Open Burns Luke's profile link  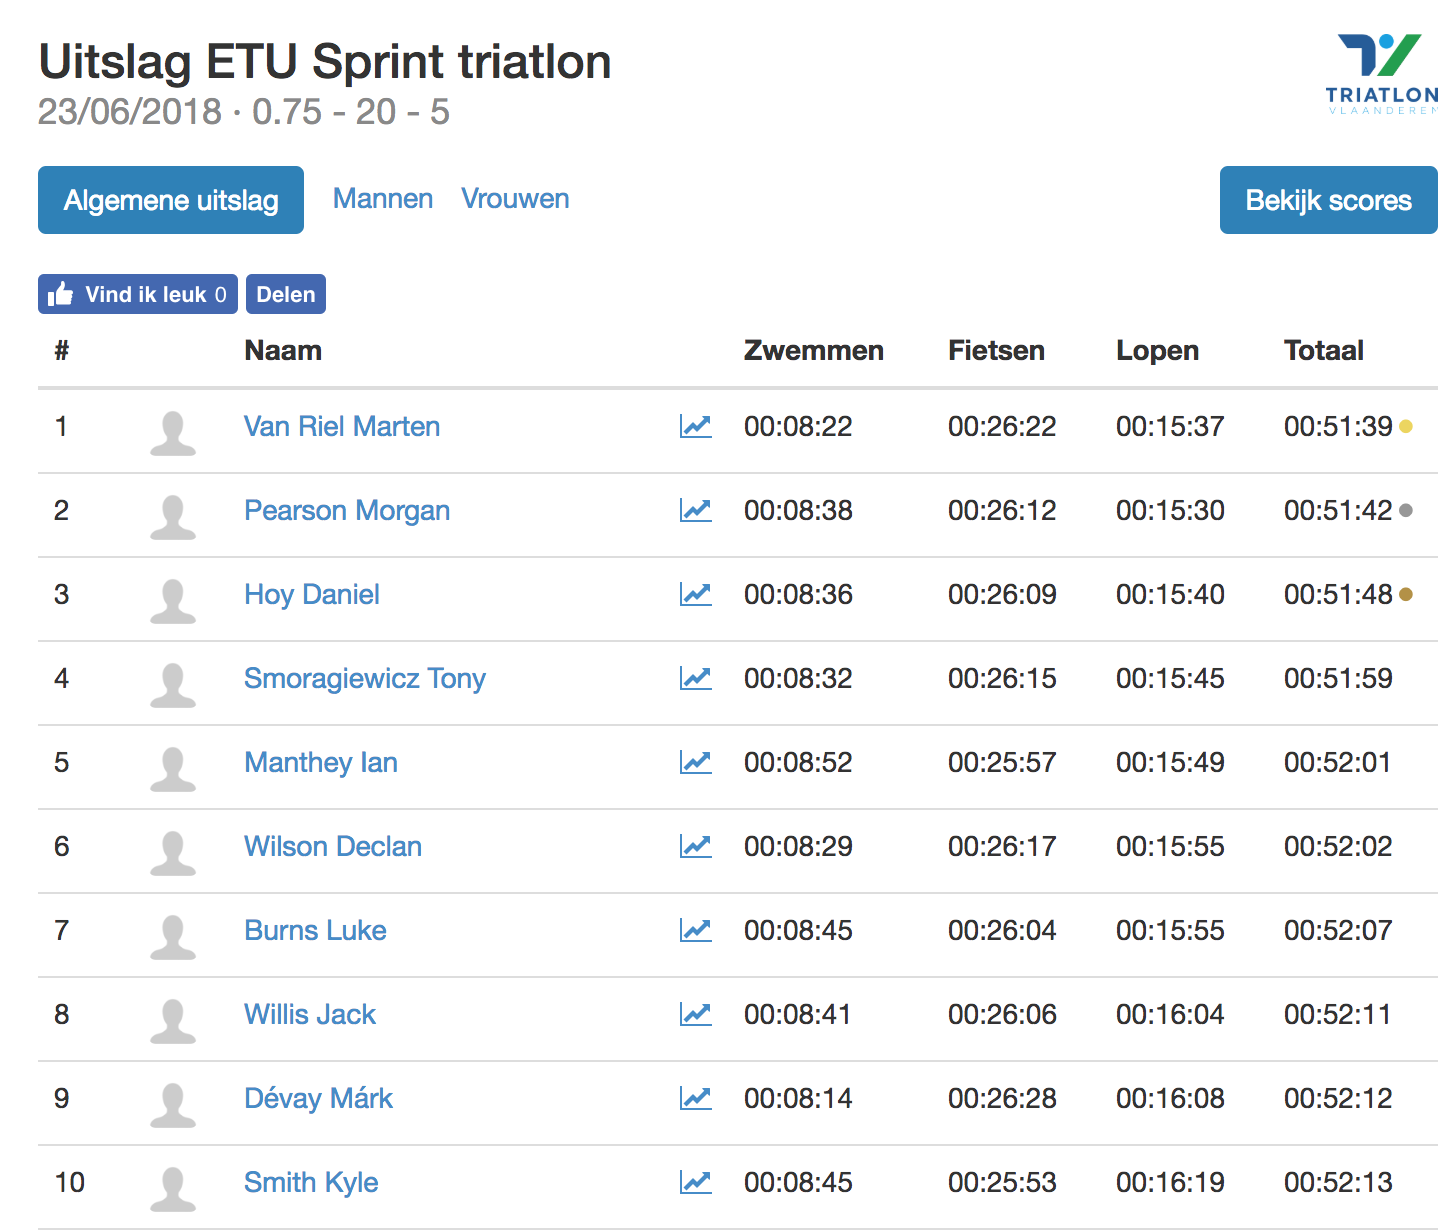click(x=315, y=931)
